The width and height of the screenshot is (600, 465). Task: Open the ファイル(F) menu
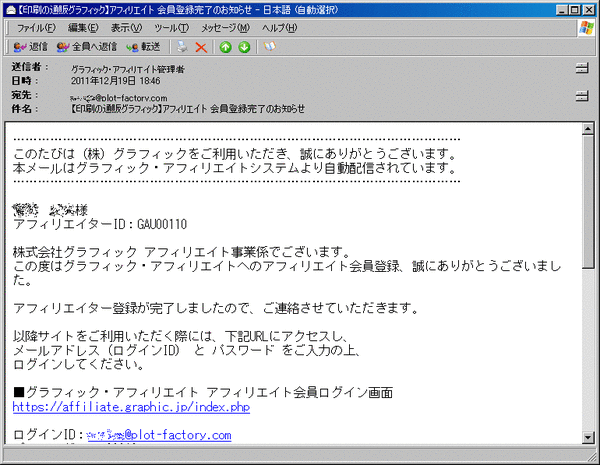tap(36, 28)
